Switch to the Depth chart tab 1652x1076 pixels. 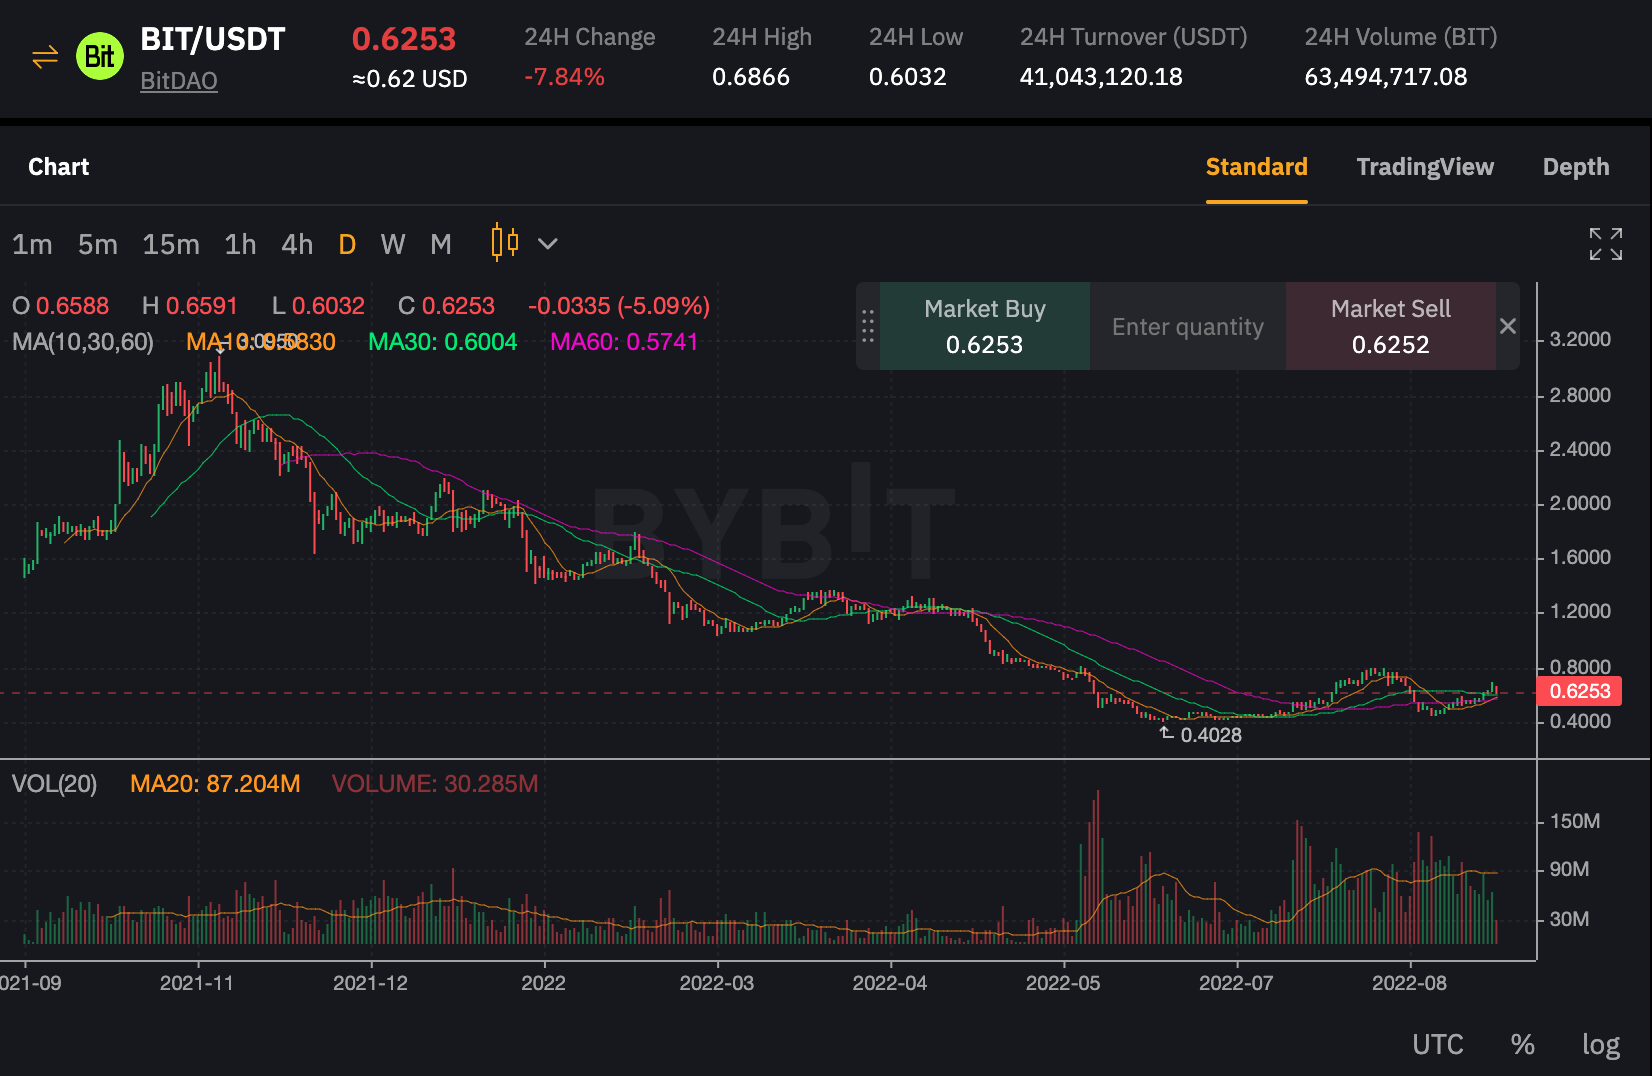[1576, 167]
